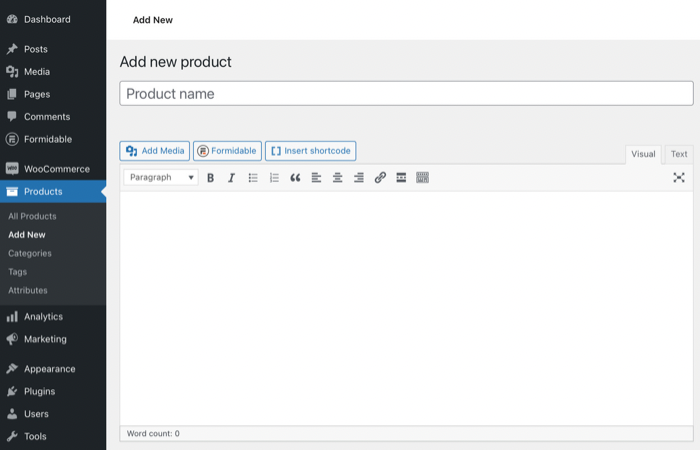Insert a numbered list
The image size is (700, 450).
[274, 178]
